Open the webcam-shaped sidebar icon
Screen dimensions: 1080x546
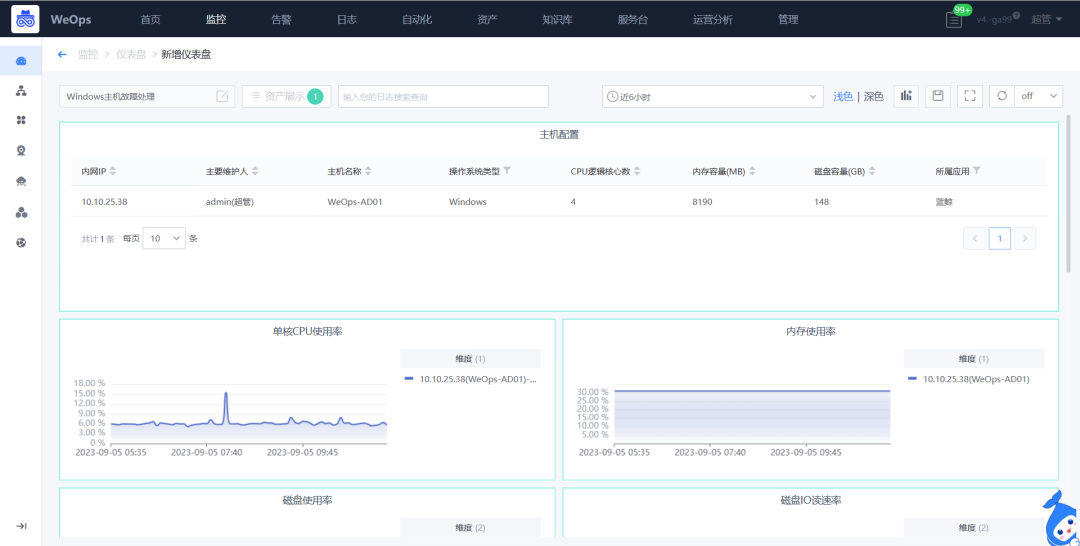21,151
